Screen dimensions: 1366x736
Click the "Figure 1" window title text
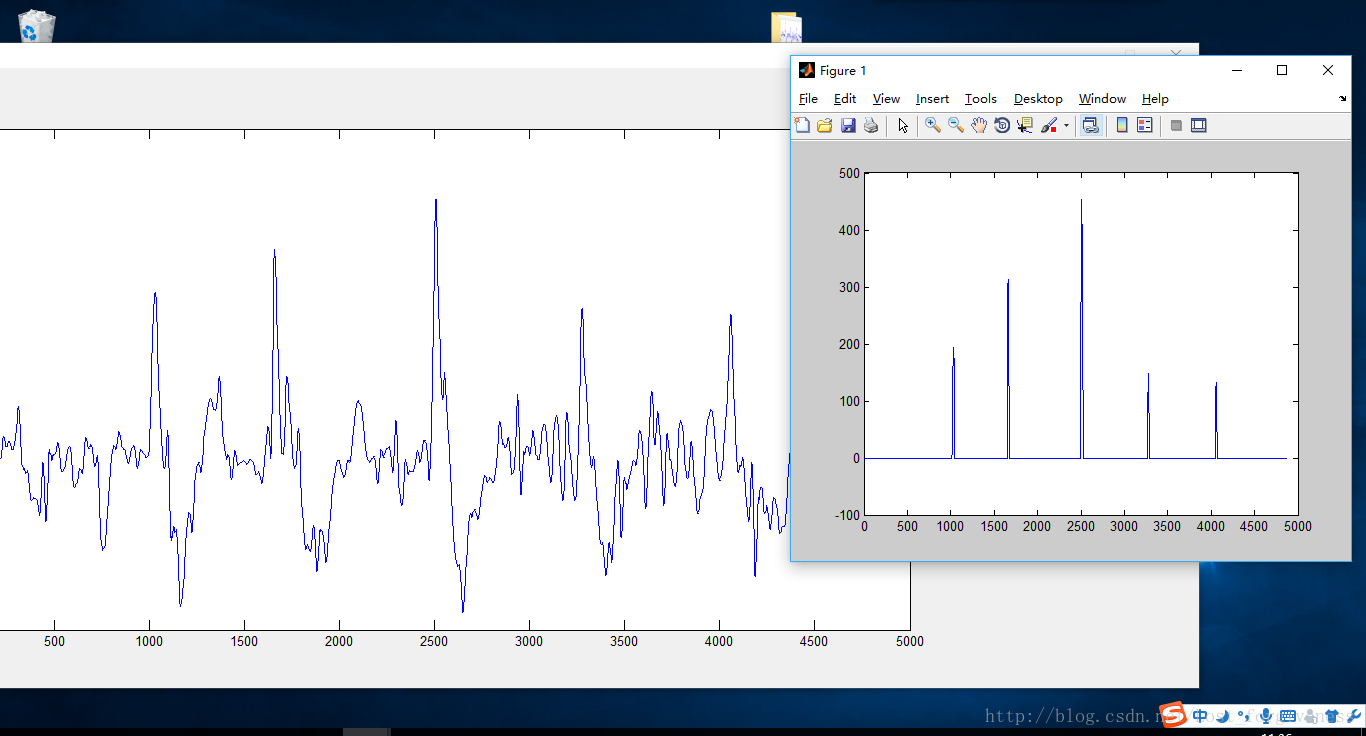(x=843, y=70)
